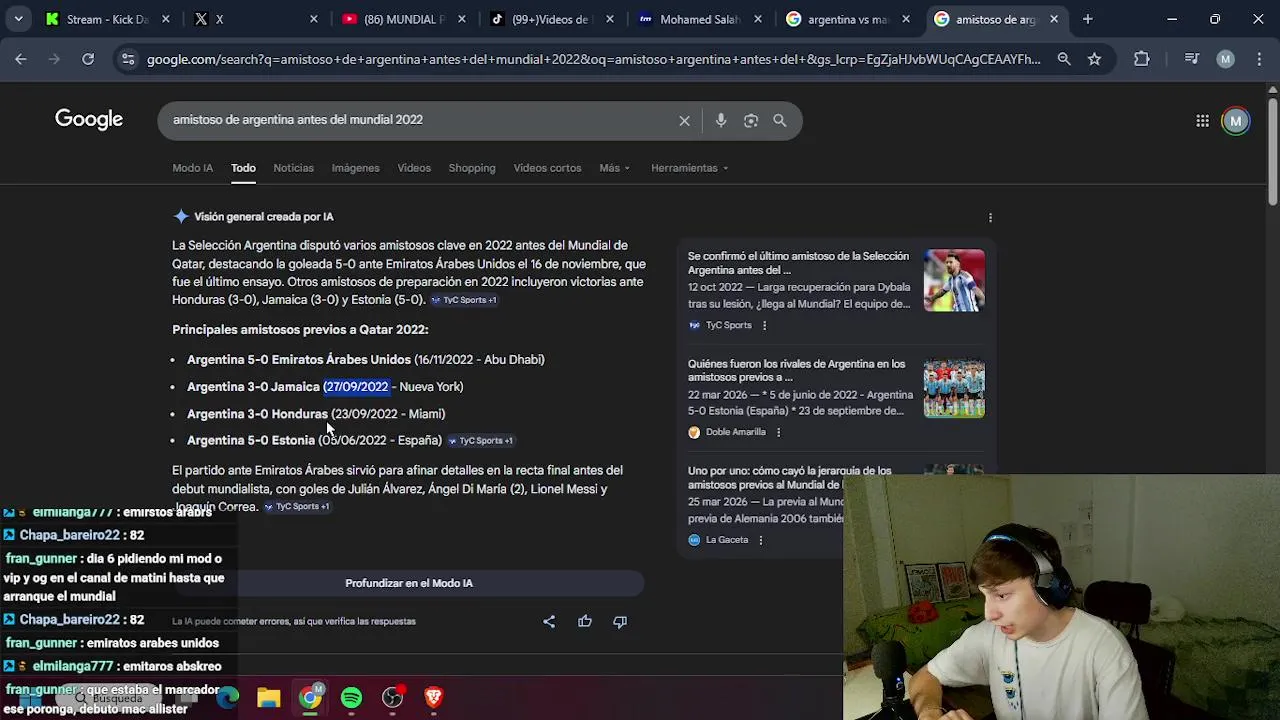Screen dimensions: 1280x720
Task: Open Spotify from the taskbar
Action: pos(351,698)
